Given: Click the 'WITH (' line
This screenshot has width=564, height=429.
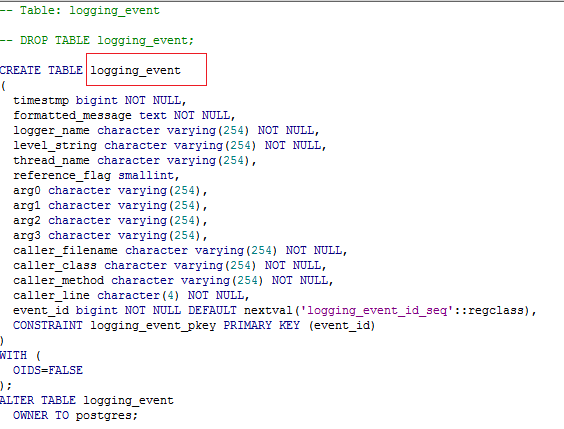Looking at the screenshot, I should 21,356.
